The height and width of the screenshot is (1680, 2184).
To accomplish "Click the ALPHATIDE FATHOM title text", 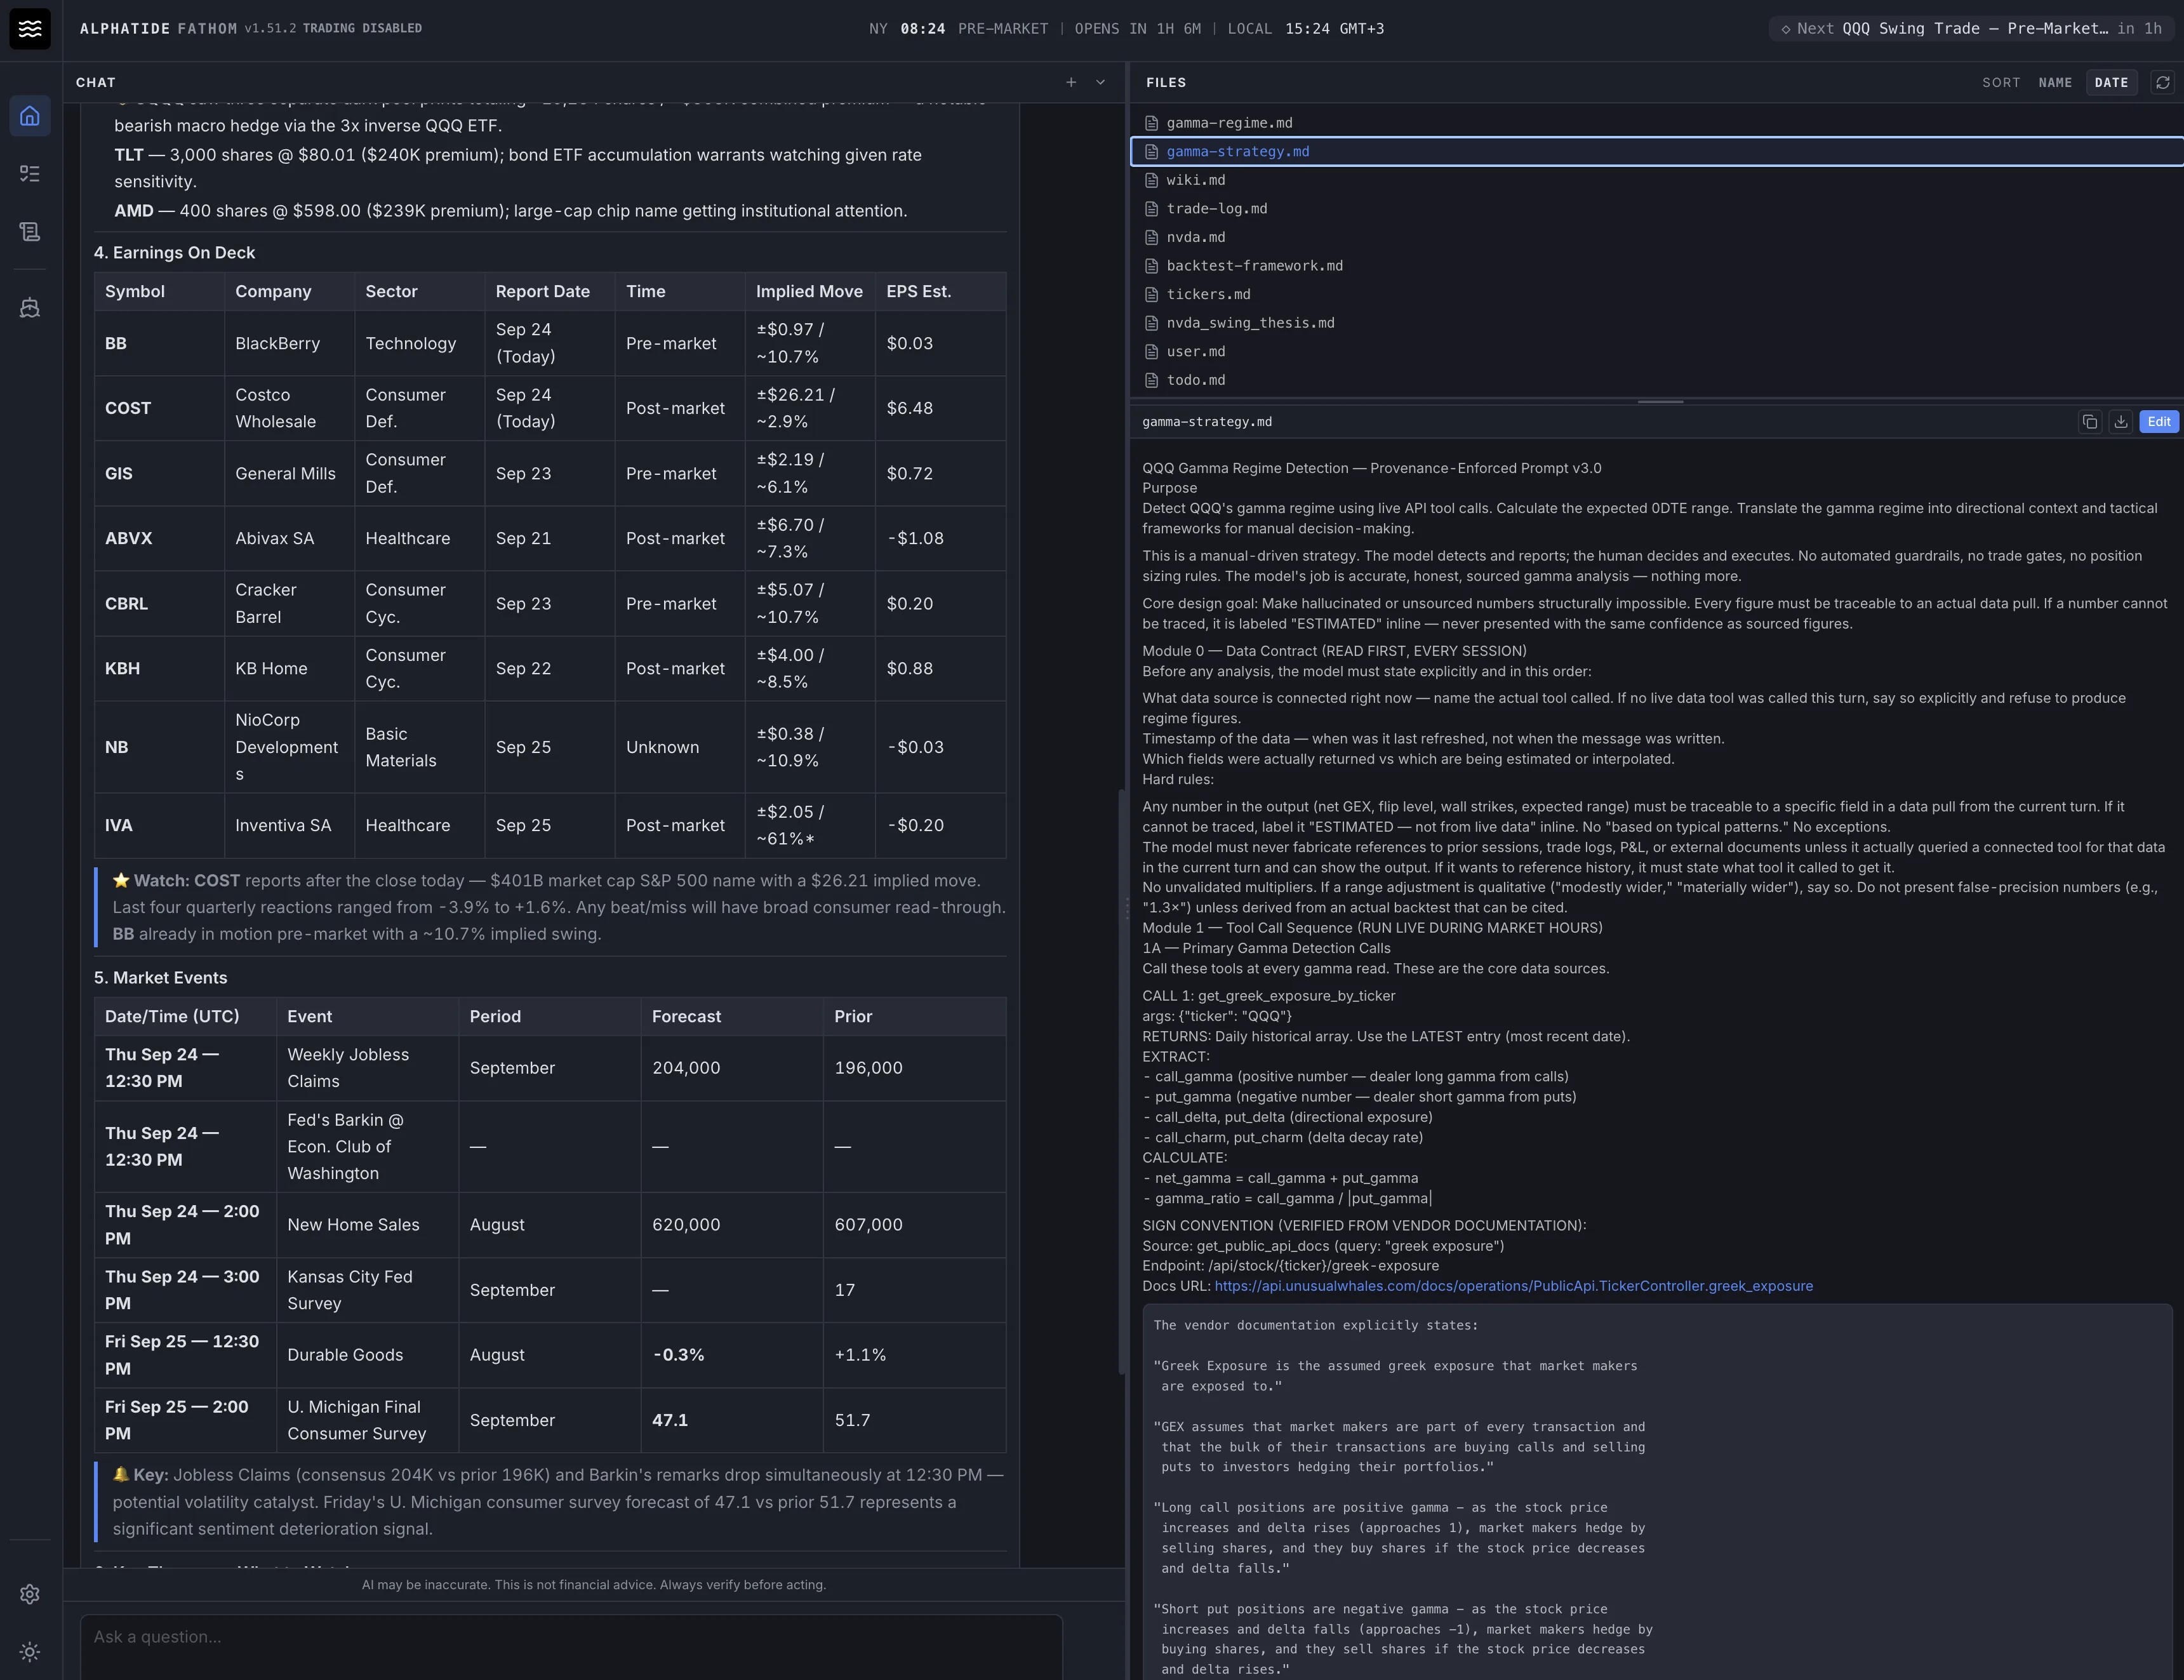I will [x=158, y=28].
